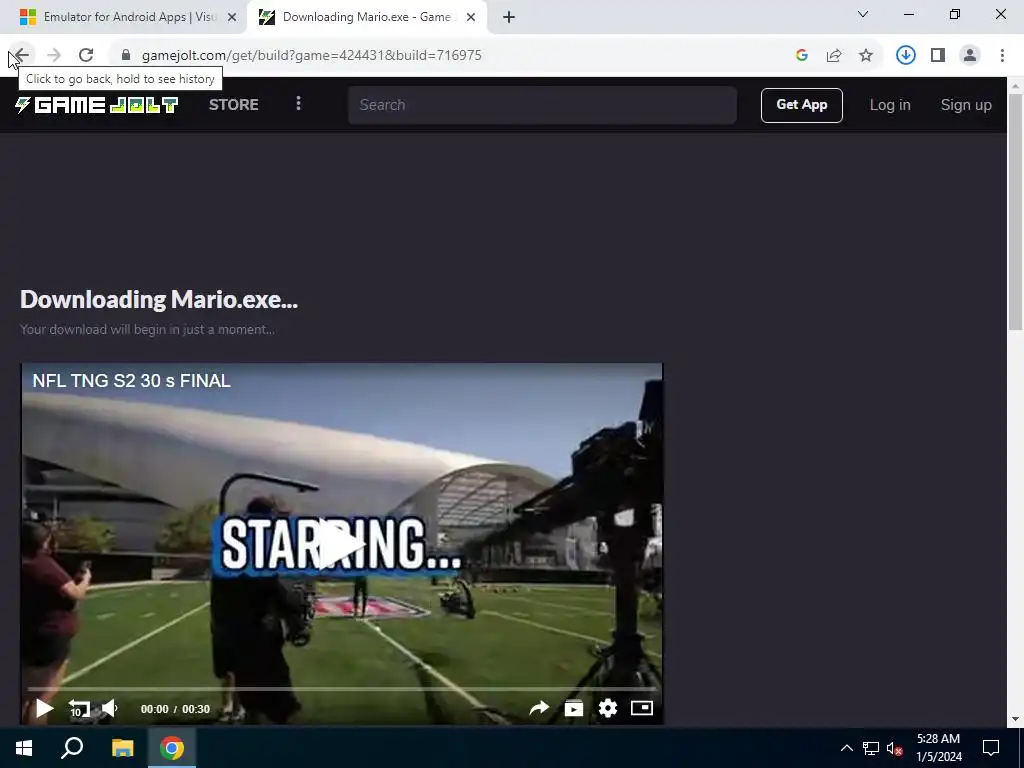The height and width of the screenshot is (768, 1024).
Task: Open Game Jolt's more options dots
Action: click(298, 104)
